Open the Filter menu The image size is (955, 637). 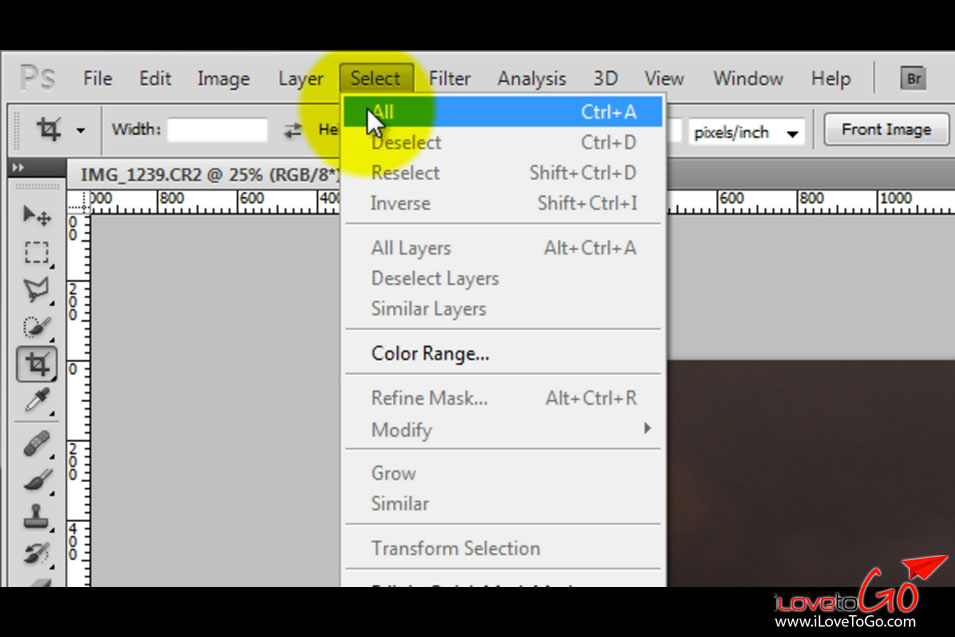pyautogui.click(x=449, y=79)
